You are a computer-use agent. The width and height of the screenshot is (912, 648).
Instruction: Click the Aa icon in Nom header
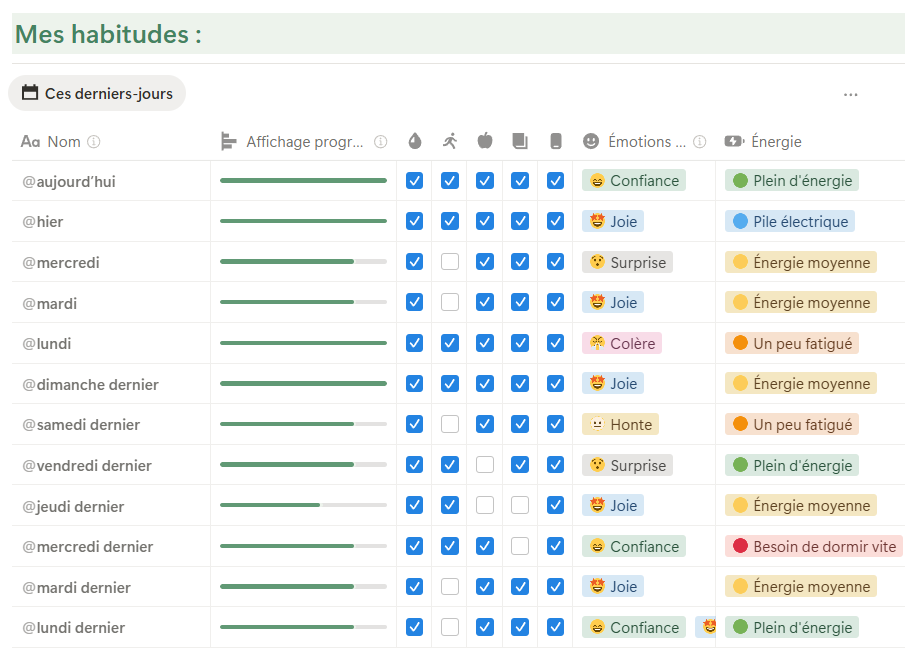click(30, 141)
